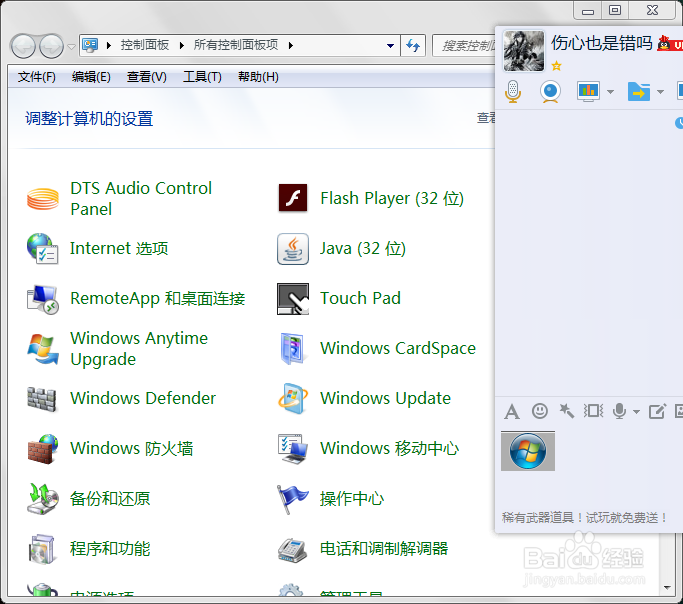Open the RemoteApp 和桌面连接 icon

42,299
